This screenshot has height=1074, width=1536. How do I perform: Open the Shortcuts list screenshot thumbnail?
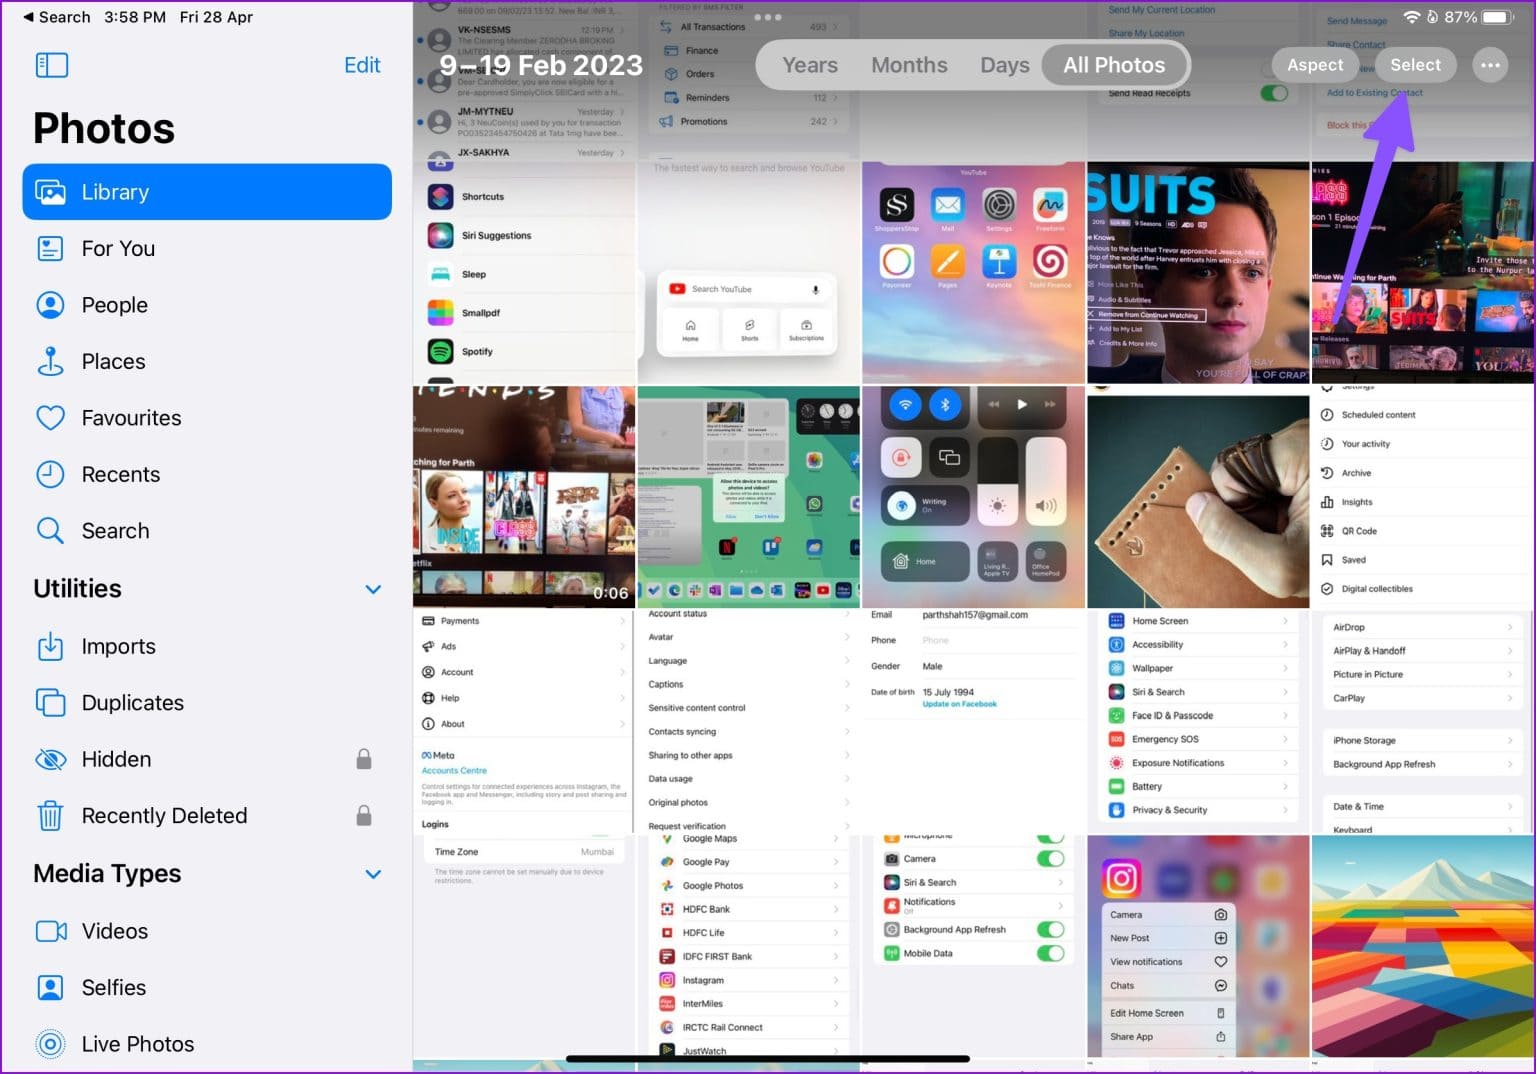click(x=524, y=272)
